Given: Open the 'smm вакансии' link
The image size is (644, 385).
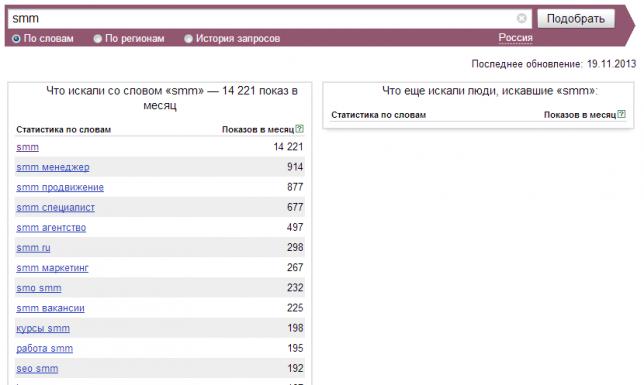Looking at the screenshot, I should click(x=50, y=308).
